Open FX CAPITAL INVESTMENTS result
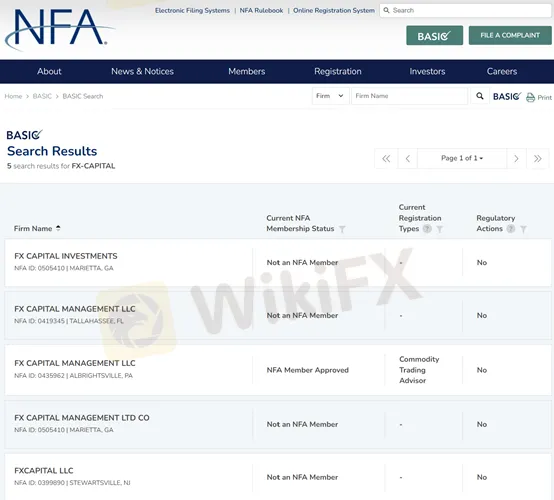This screenshot has height=500, width=554. [x=66, y=256]
